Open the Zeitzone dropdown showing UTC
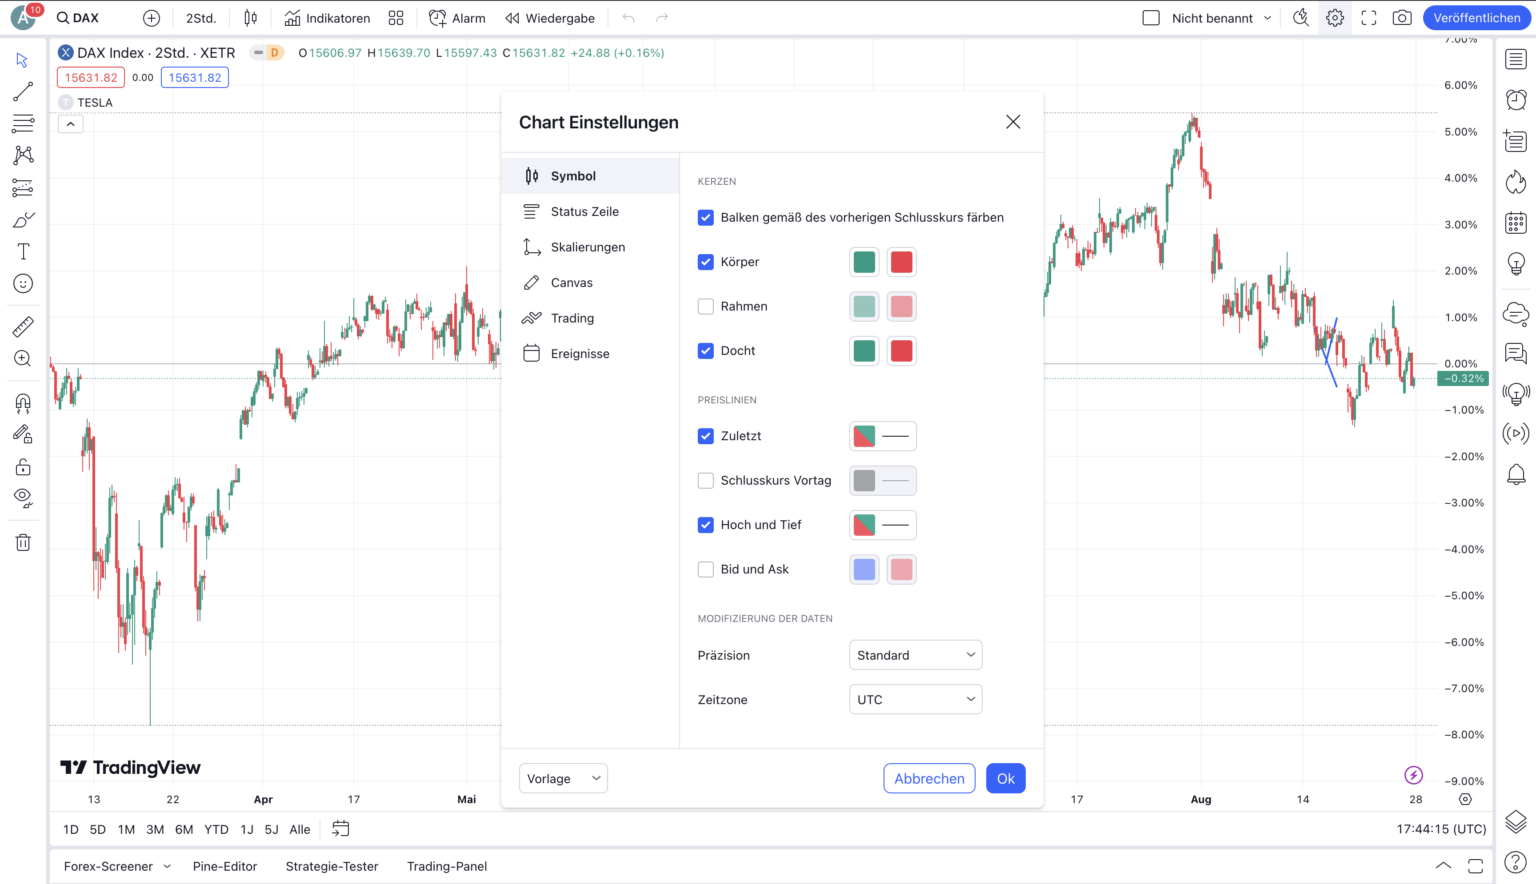The width and height of the screenshot is (1536, 884). [x=914, y=699]
